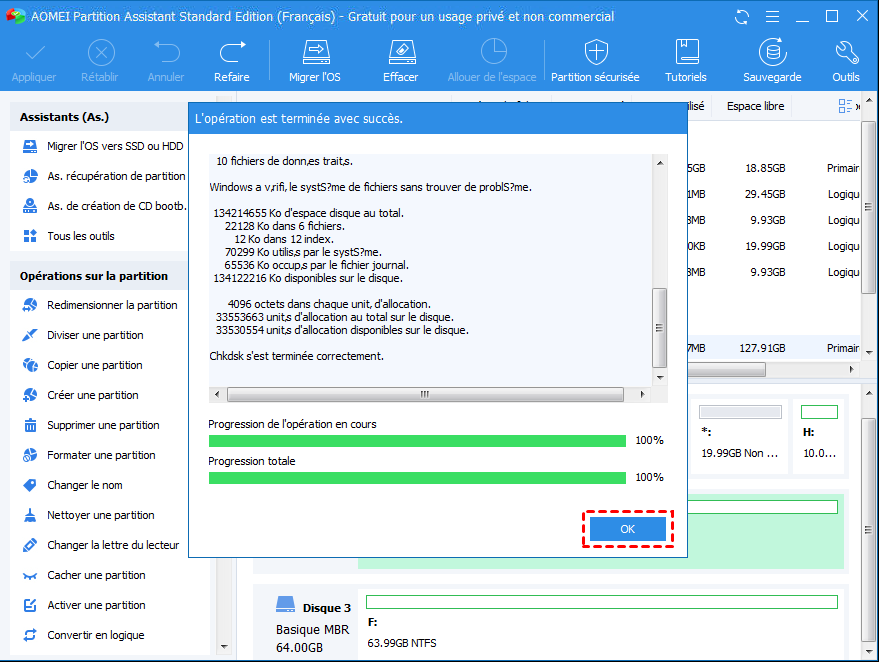Toggle the view mode icon beside Espace libre
This screenshot has height=662, width=879.
pyautogui.click(x=845, y=106)
